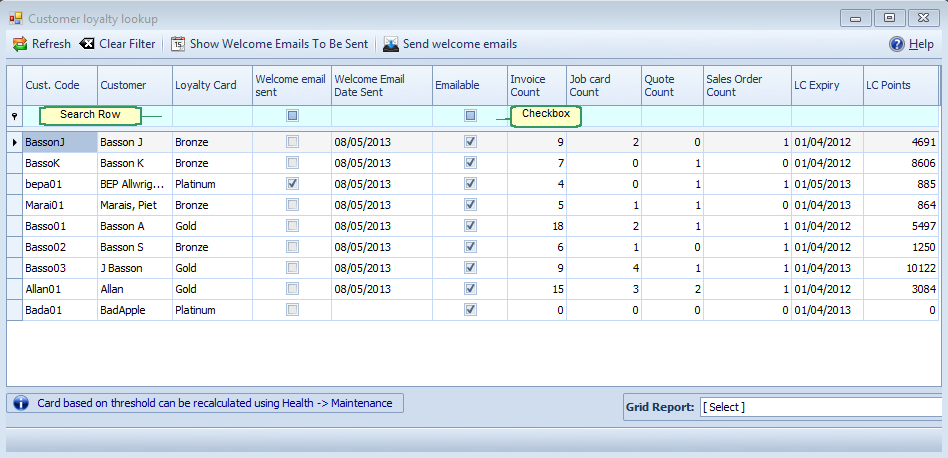Click the Send welcome emails icon
Screen dimensions: 948x458
391,44
